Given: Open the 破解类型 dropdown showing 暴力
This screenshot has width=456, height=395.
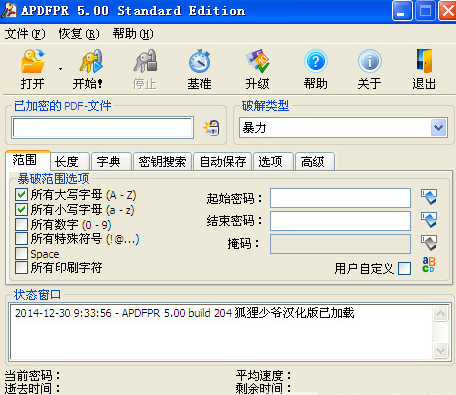Looking at the screenshot, I should 343,127.
